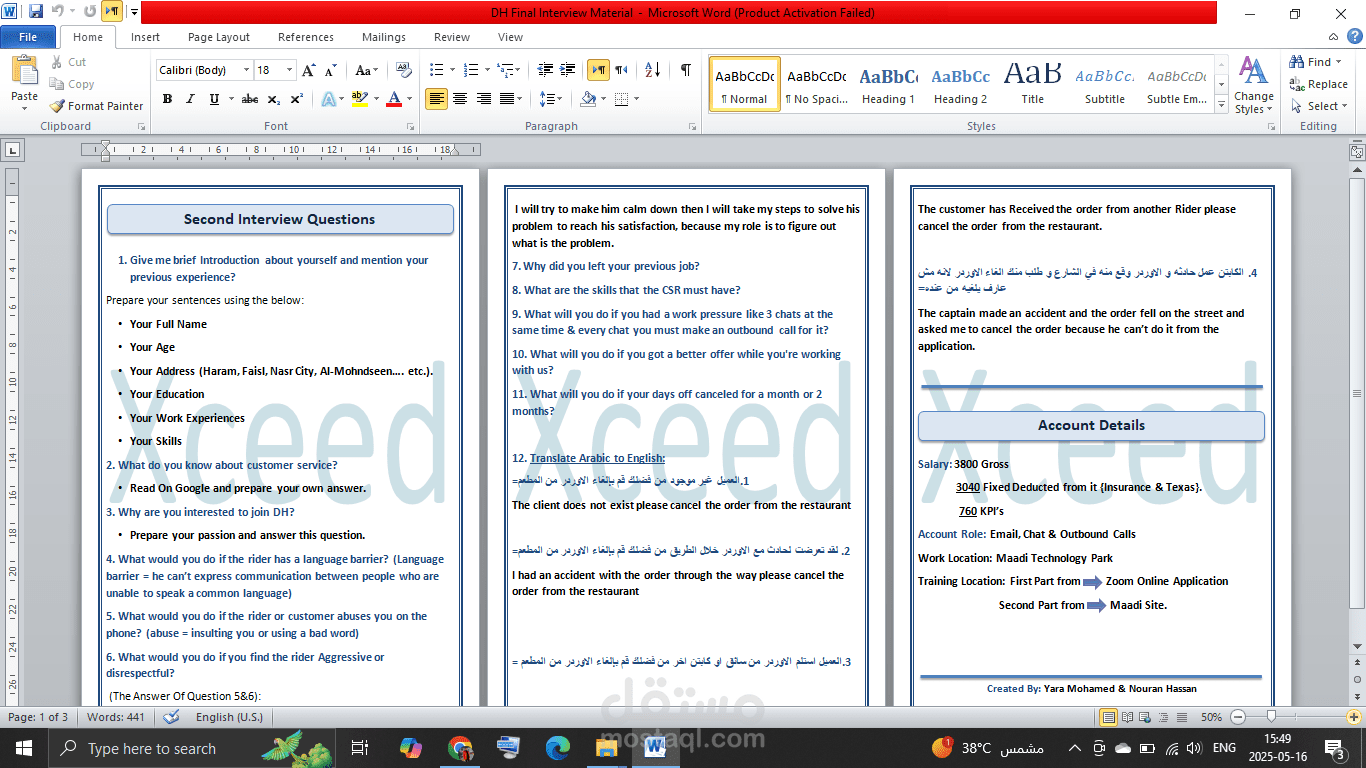
Task: Clear all formatting with the eraser icon
Action: pos(404,70)
